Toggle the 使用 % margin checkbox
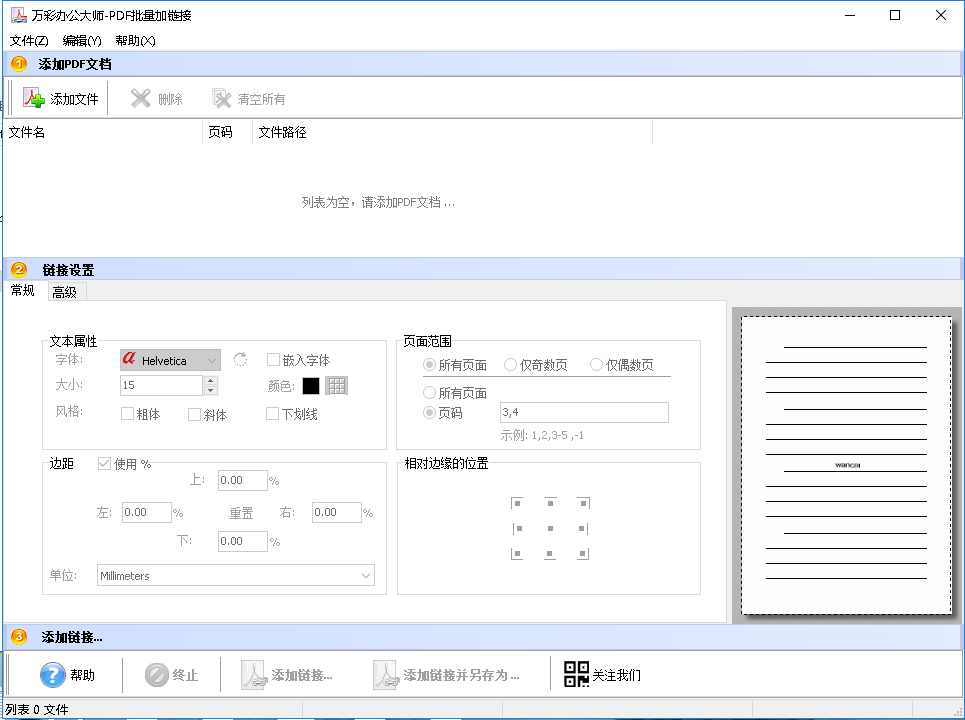This screenshot has width=965, height=720. point(104,463)
